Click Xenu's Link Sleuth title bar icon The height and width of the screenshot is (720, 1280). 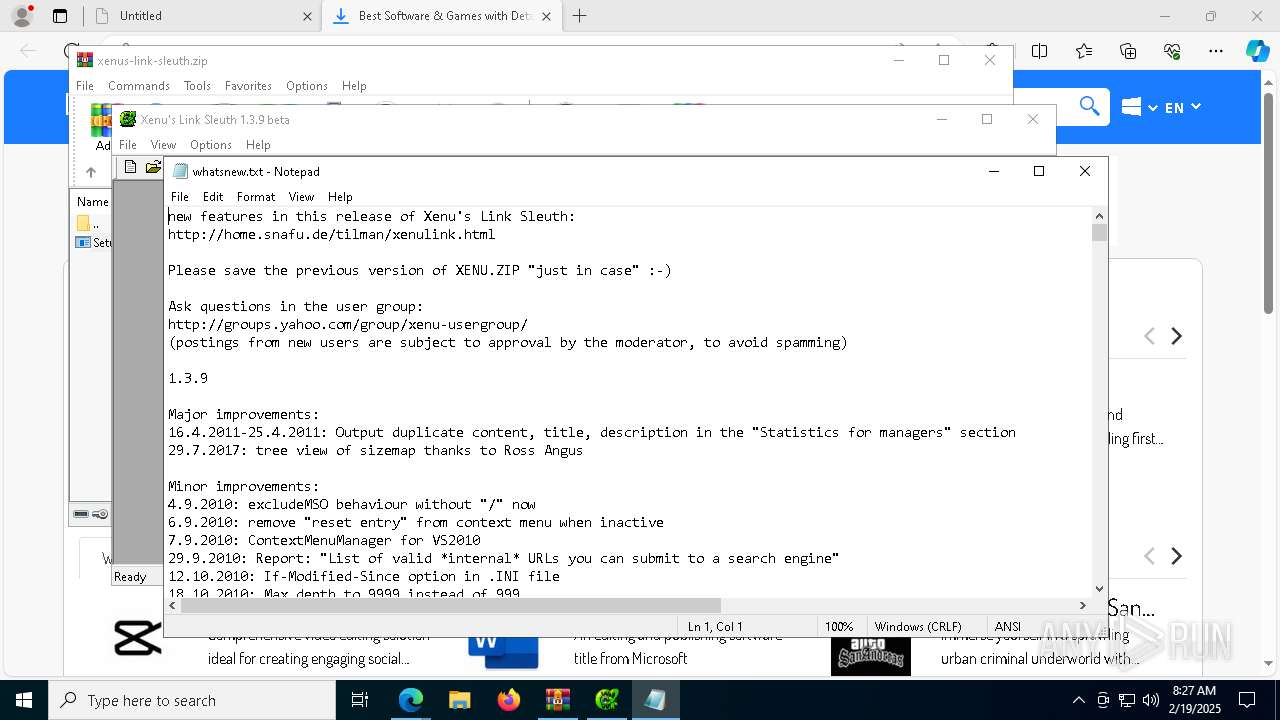pyautogui.click(x=128, y=119)
